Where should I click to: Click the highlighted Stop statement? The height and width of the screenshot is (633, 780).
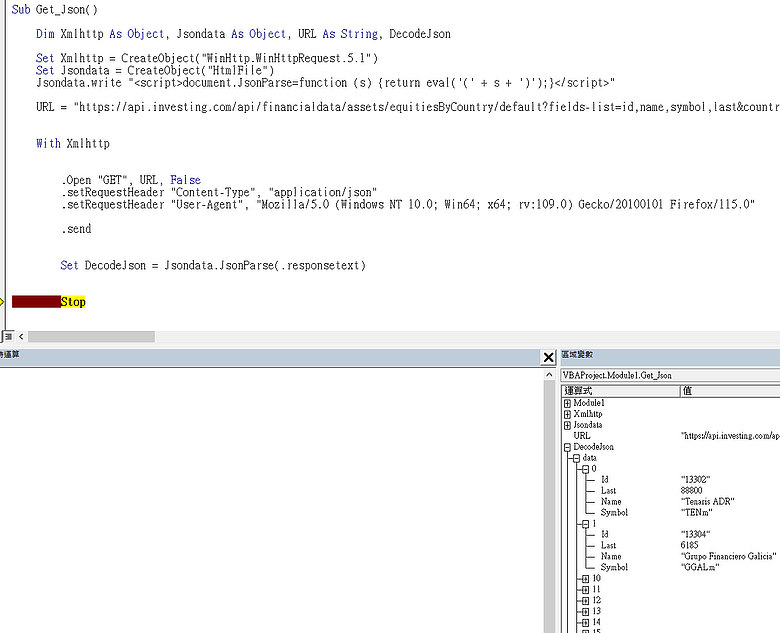(73, 302)
